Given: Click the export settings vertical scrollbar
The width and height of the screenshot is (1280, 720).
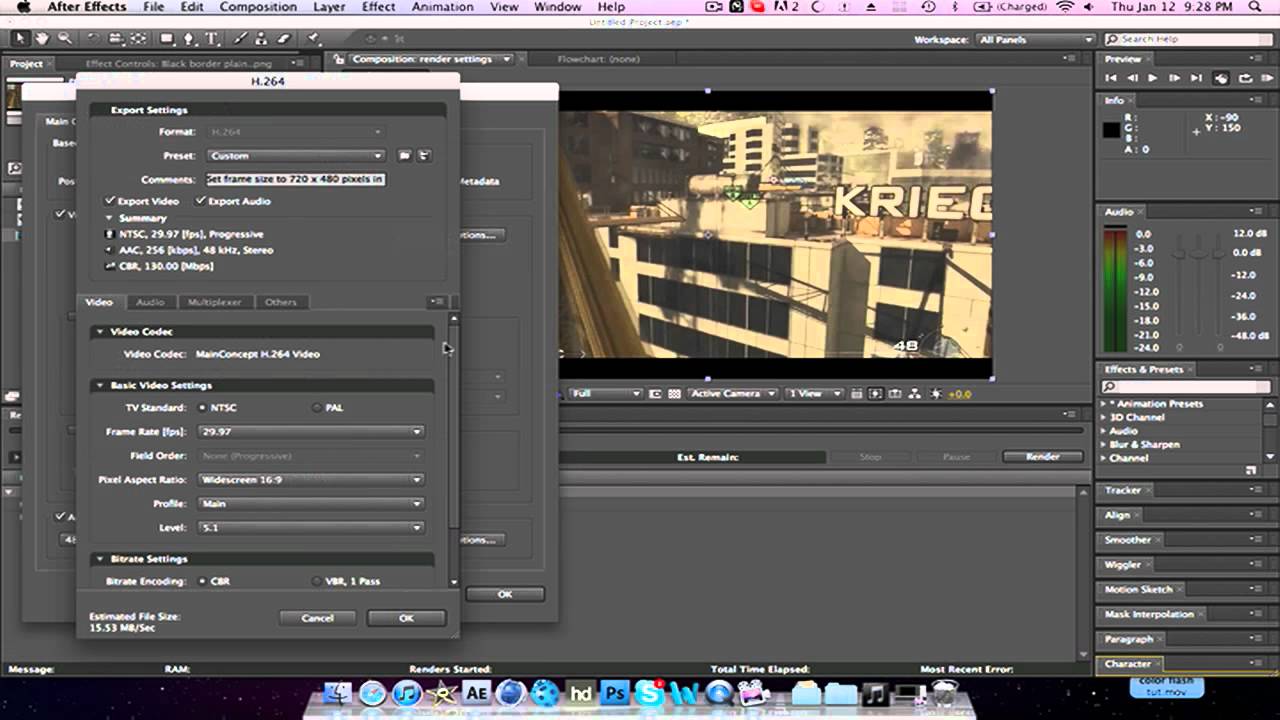Looking at the screenshot, I should (453, 450).
